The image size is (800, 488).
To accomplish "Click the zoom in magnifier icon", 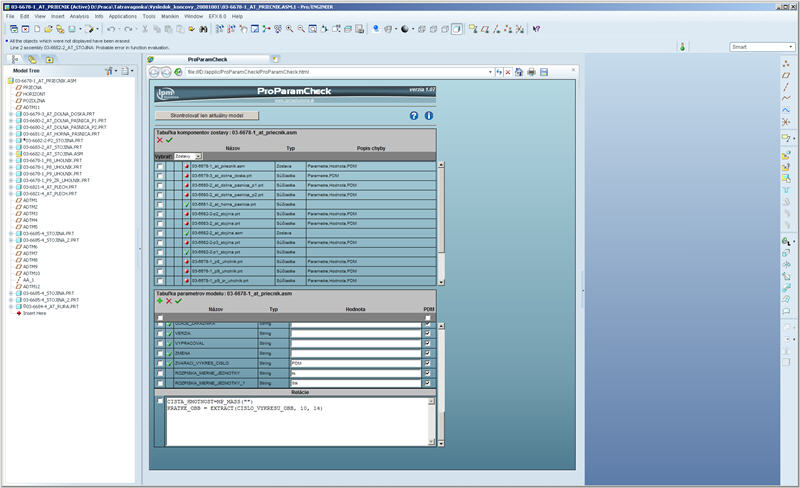I will [x=289, y=29].
